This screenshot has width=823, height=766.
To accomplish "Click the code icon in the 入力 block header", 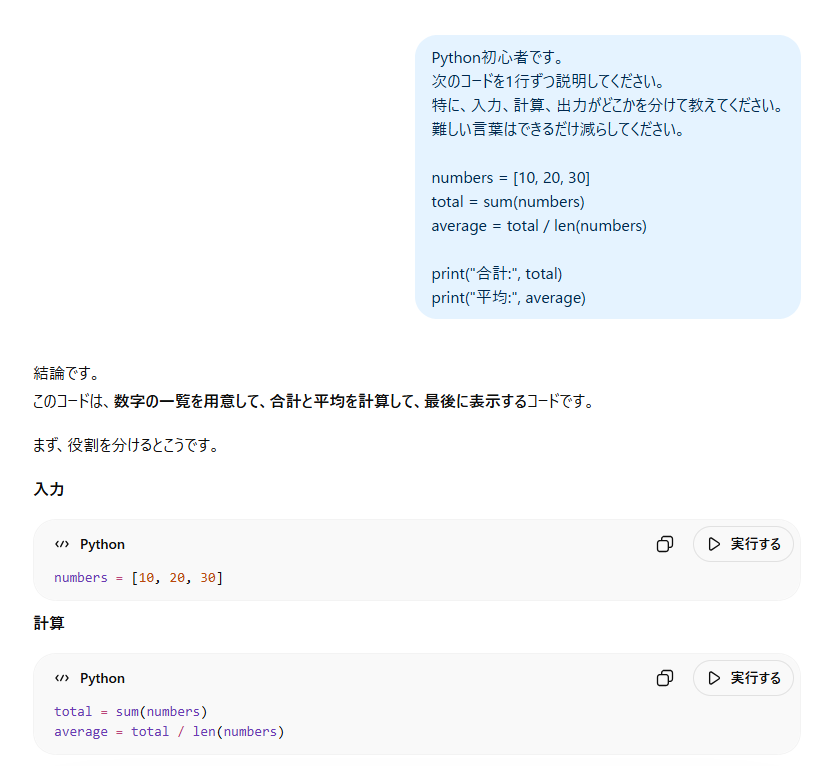I will [62, 544].
